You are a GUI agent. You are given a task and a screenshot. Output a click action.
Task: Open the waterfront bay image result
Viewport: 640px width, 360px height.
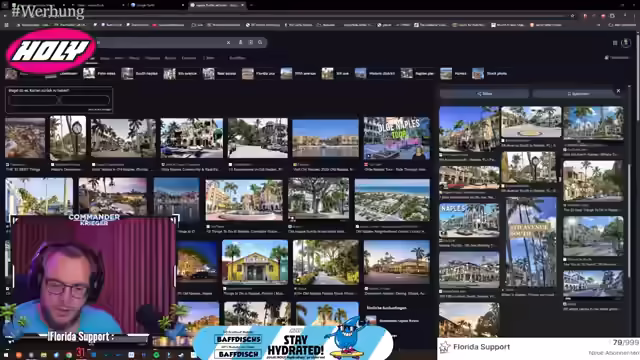[x=325, y=138]
